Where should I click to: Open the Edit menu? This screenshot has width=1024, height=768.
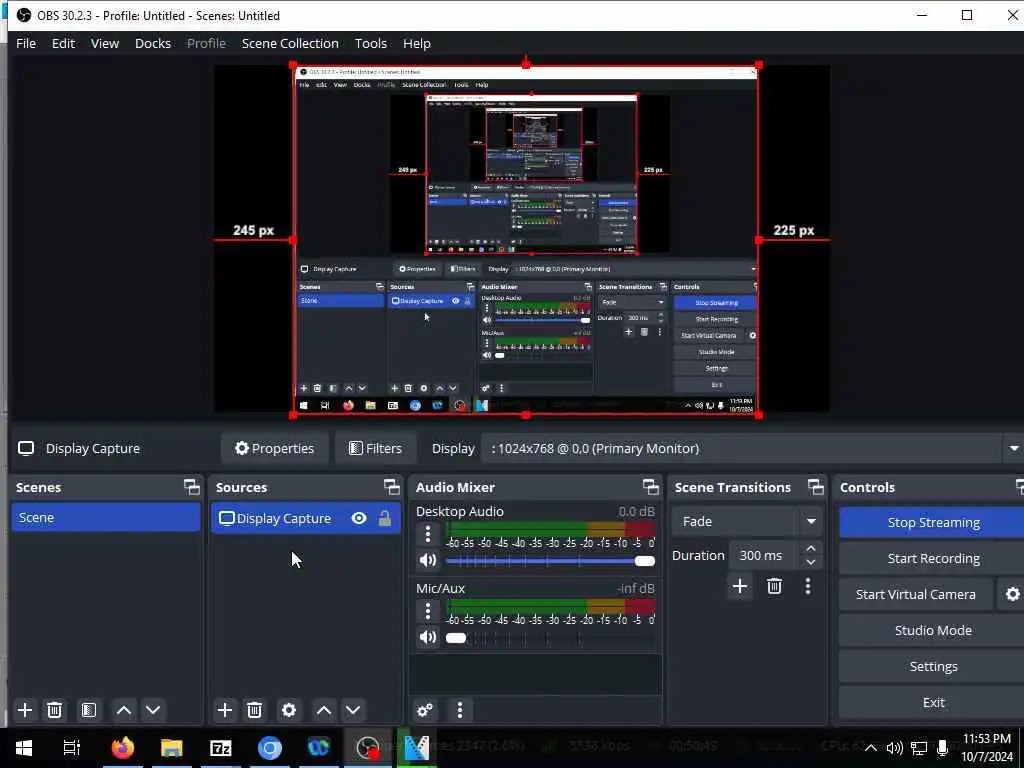click(x=63, y=43)
